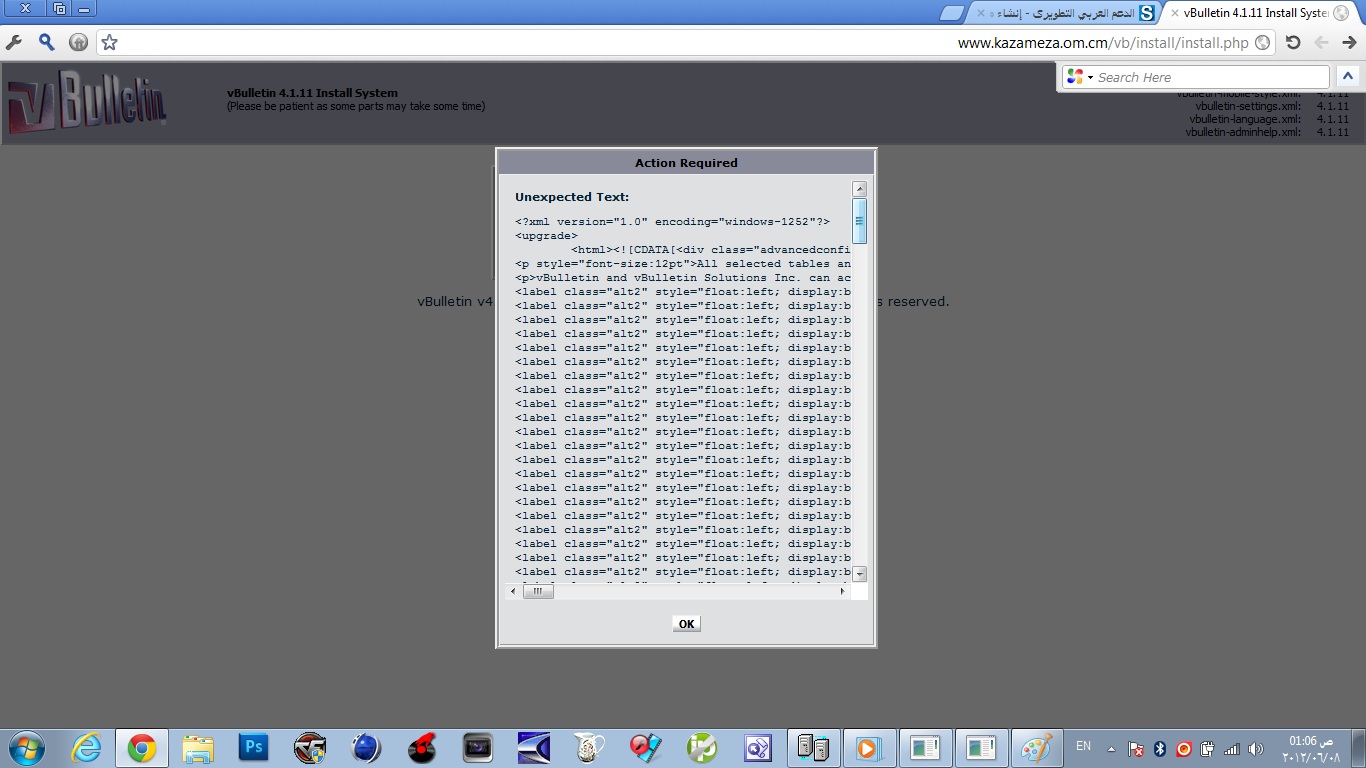This screenshot has height=768, width=1366.
Task: Show hidden system tray icons
Action: 1111,748
